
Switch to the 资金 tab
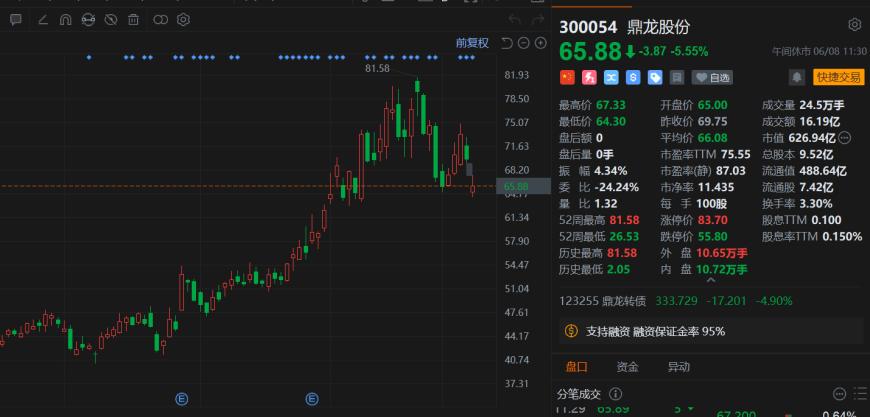pyautogui.click(x=628, y=367)
